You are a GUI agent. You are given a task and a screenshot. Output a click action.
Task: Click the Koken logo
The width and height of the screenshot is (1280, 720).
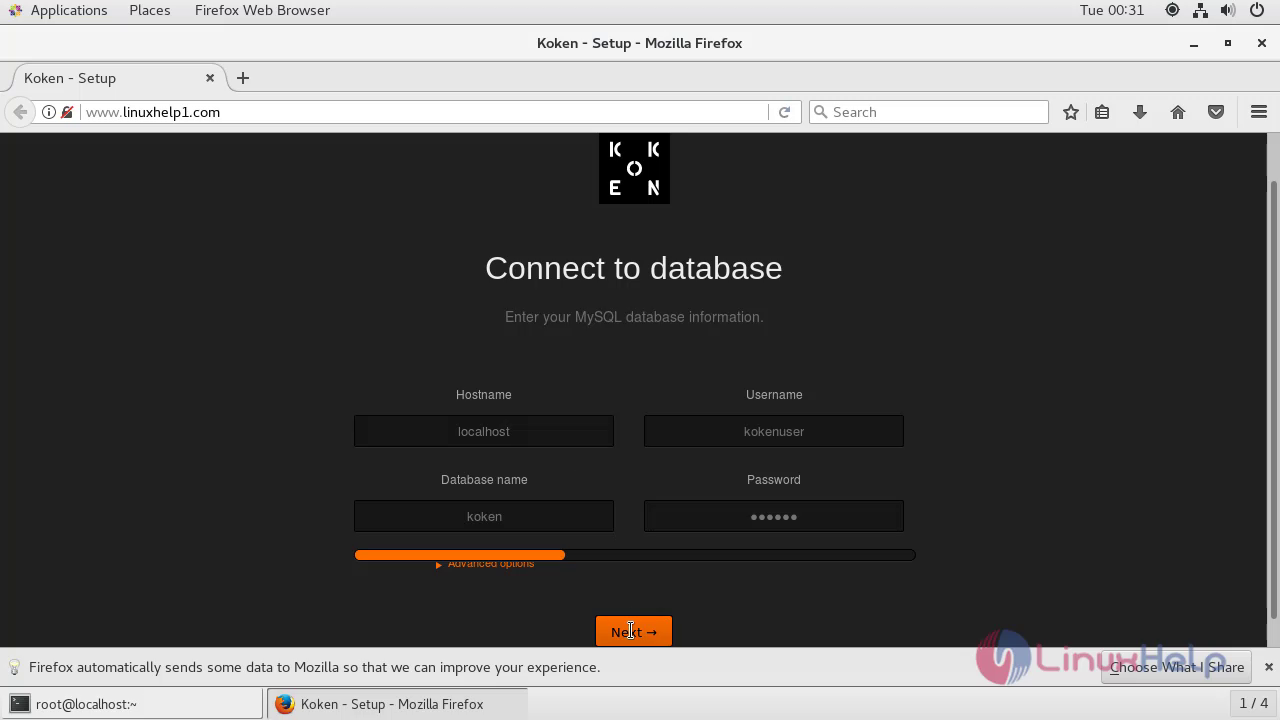click(634, 168)
